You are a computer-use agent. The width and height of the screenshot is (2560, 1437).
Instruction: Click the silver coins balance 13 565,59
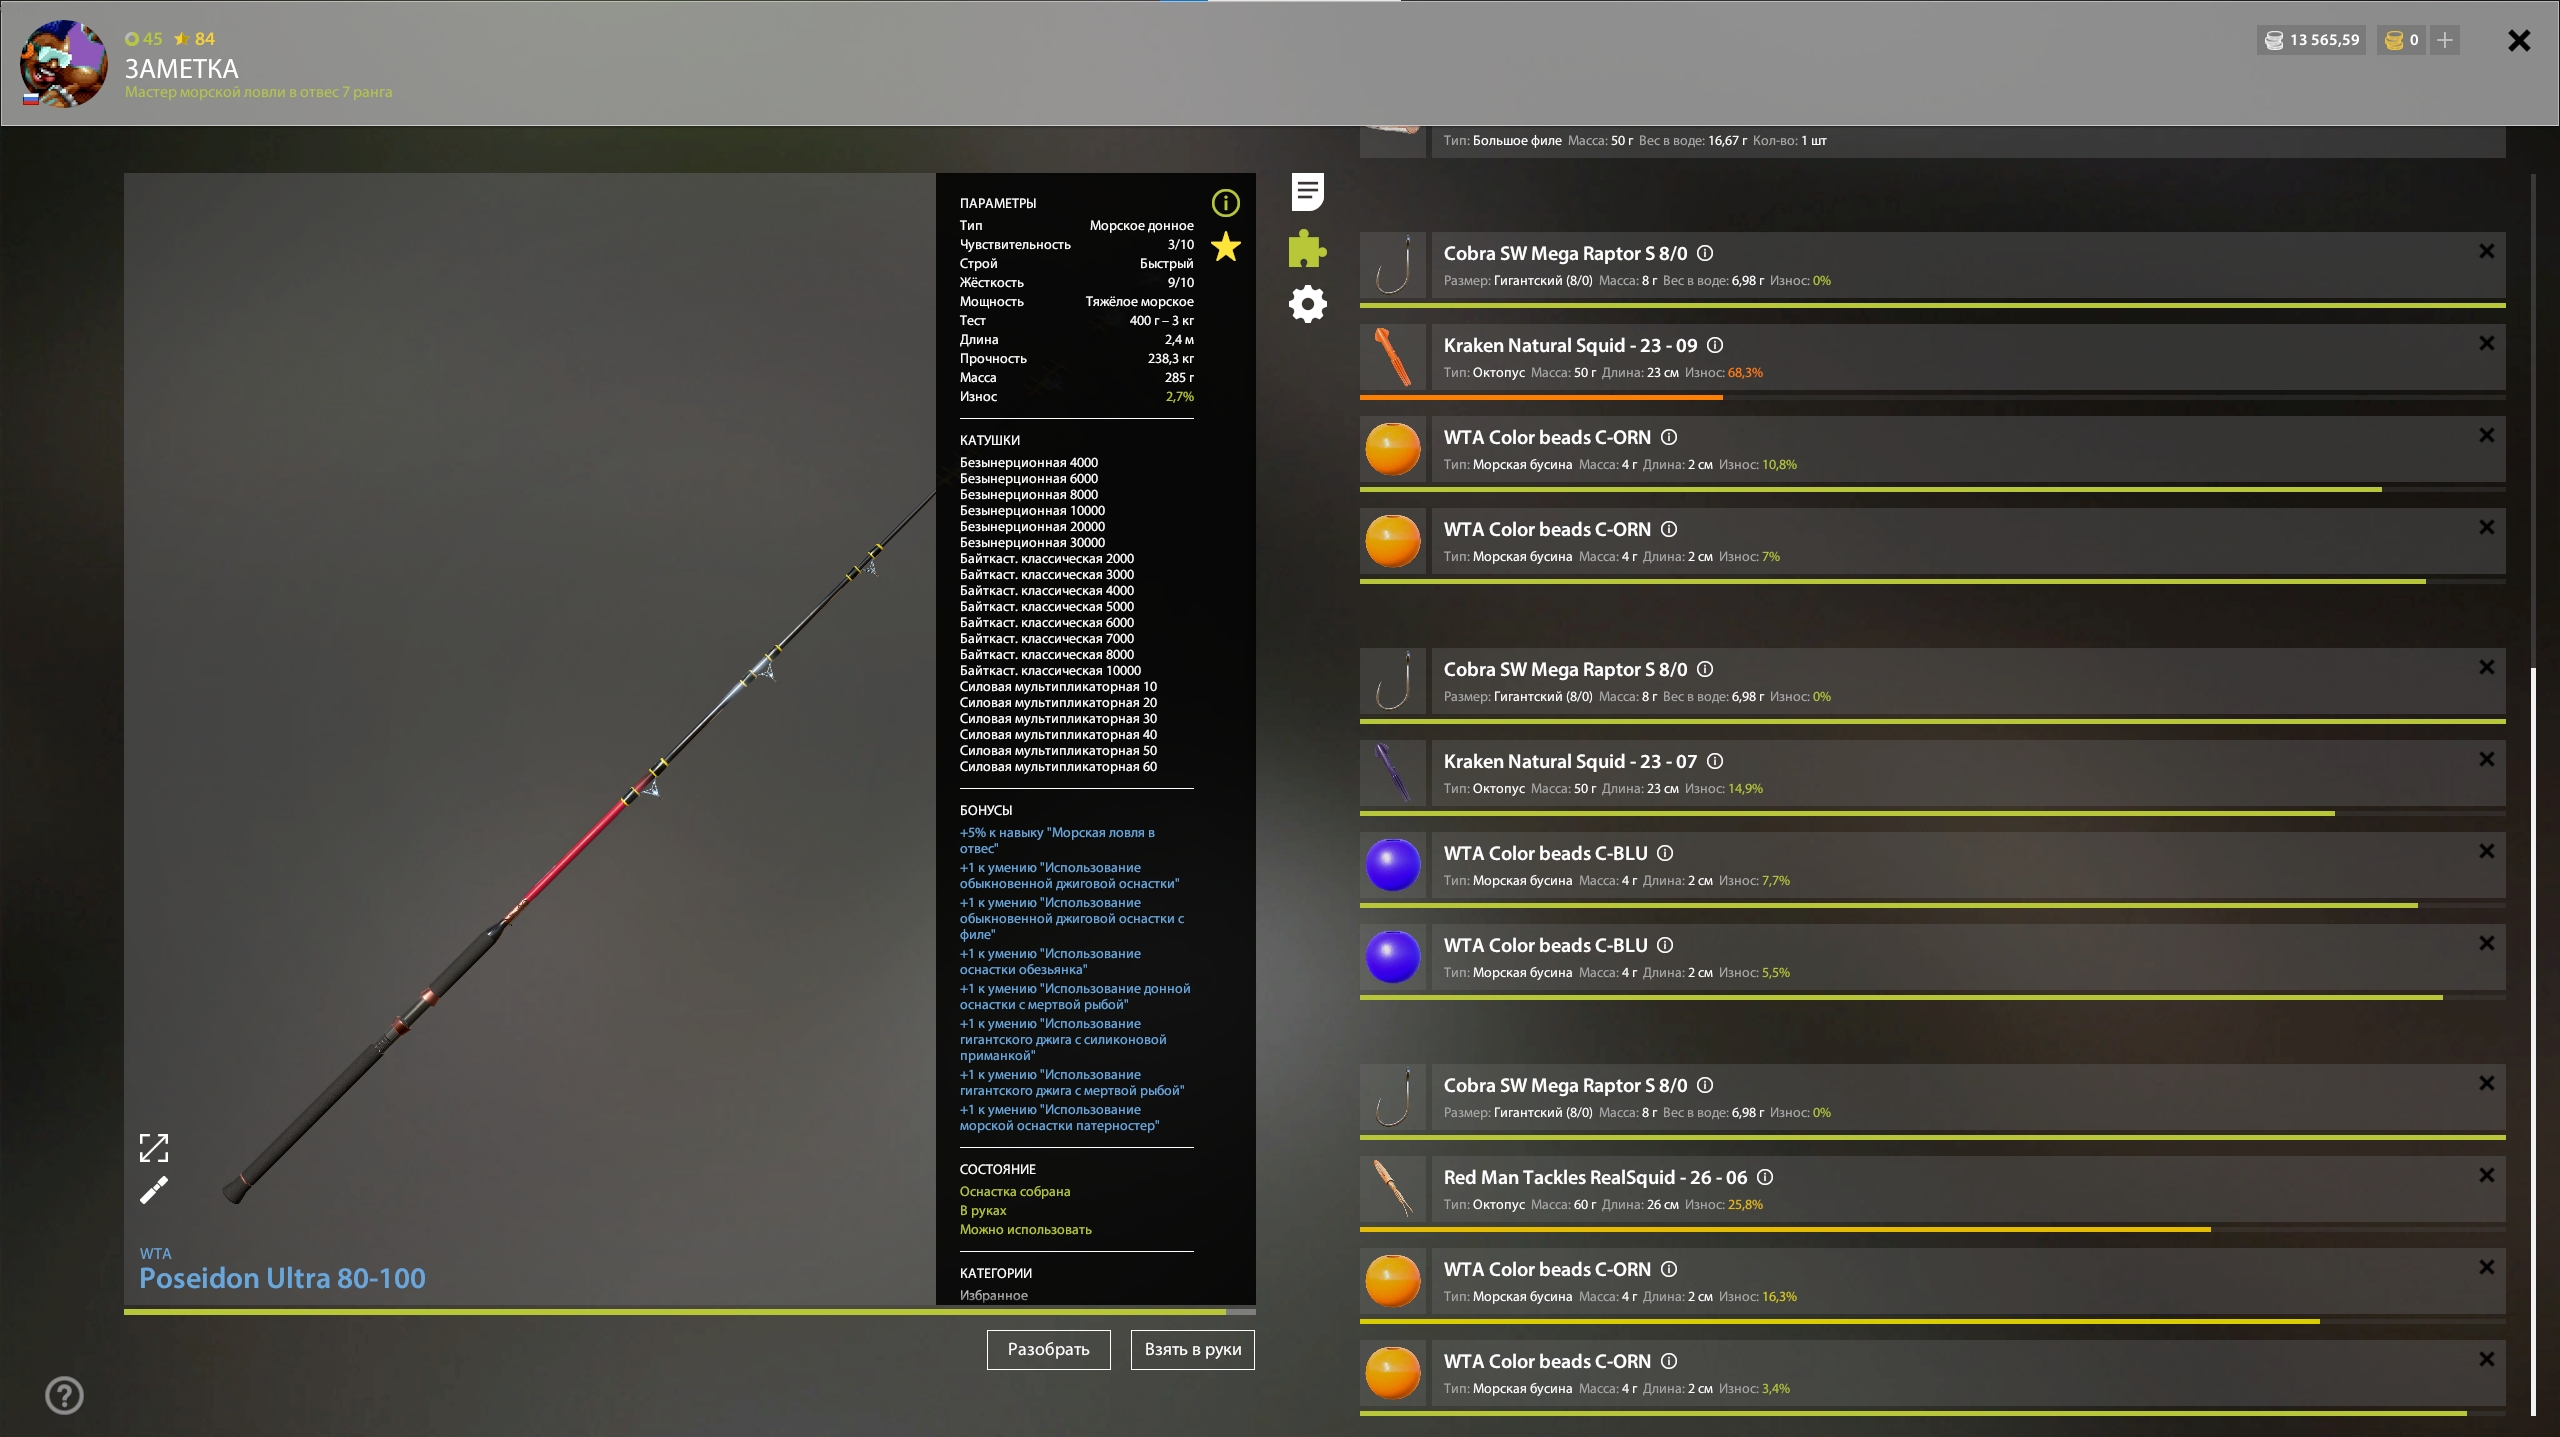pyautogui.click(x=2312, y=40)
